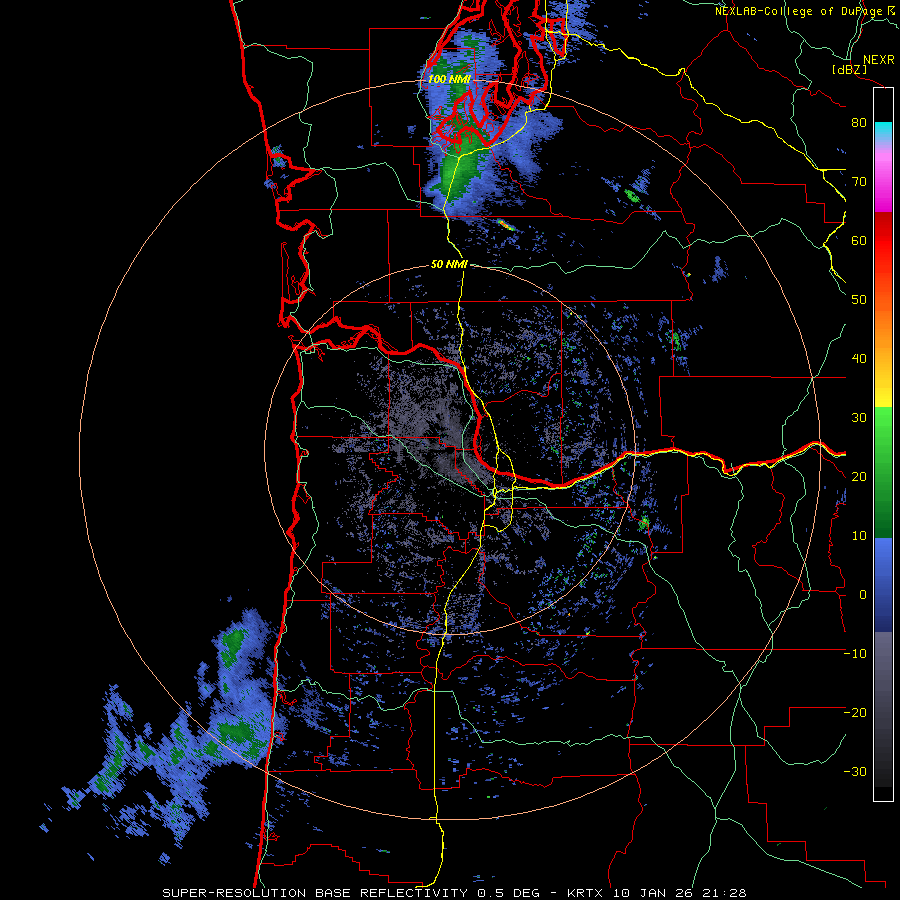Viewport: 900px width, 900px height.
Task: Click the -20 dBZ scale value
Action: [x=855, y=712]
